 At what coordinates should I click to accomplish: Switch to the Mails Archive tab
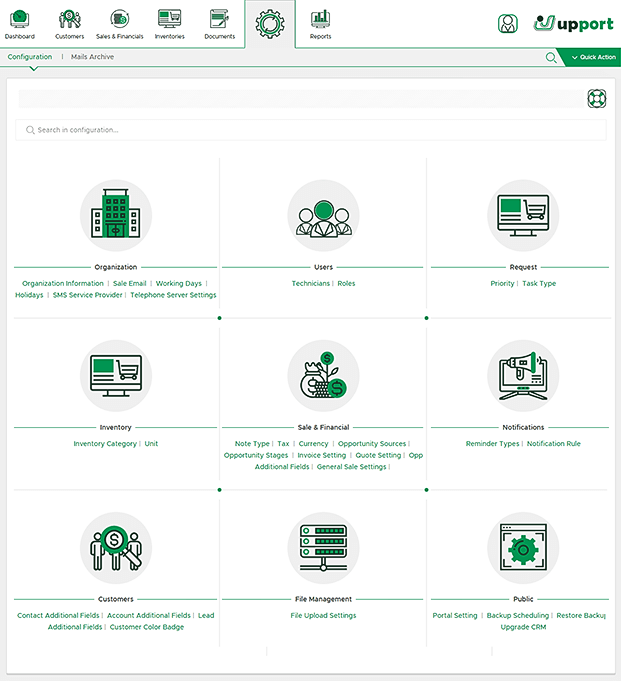coord(92,57)
